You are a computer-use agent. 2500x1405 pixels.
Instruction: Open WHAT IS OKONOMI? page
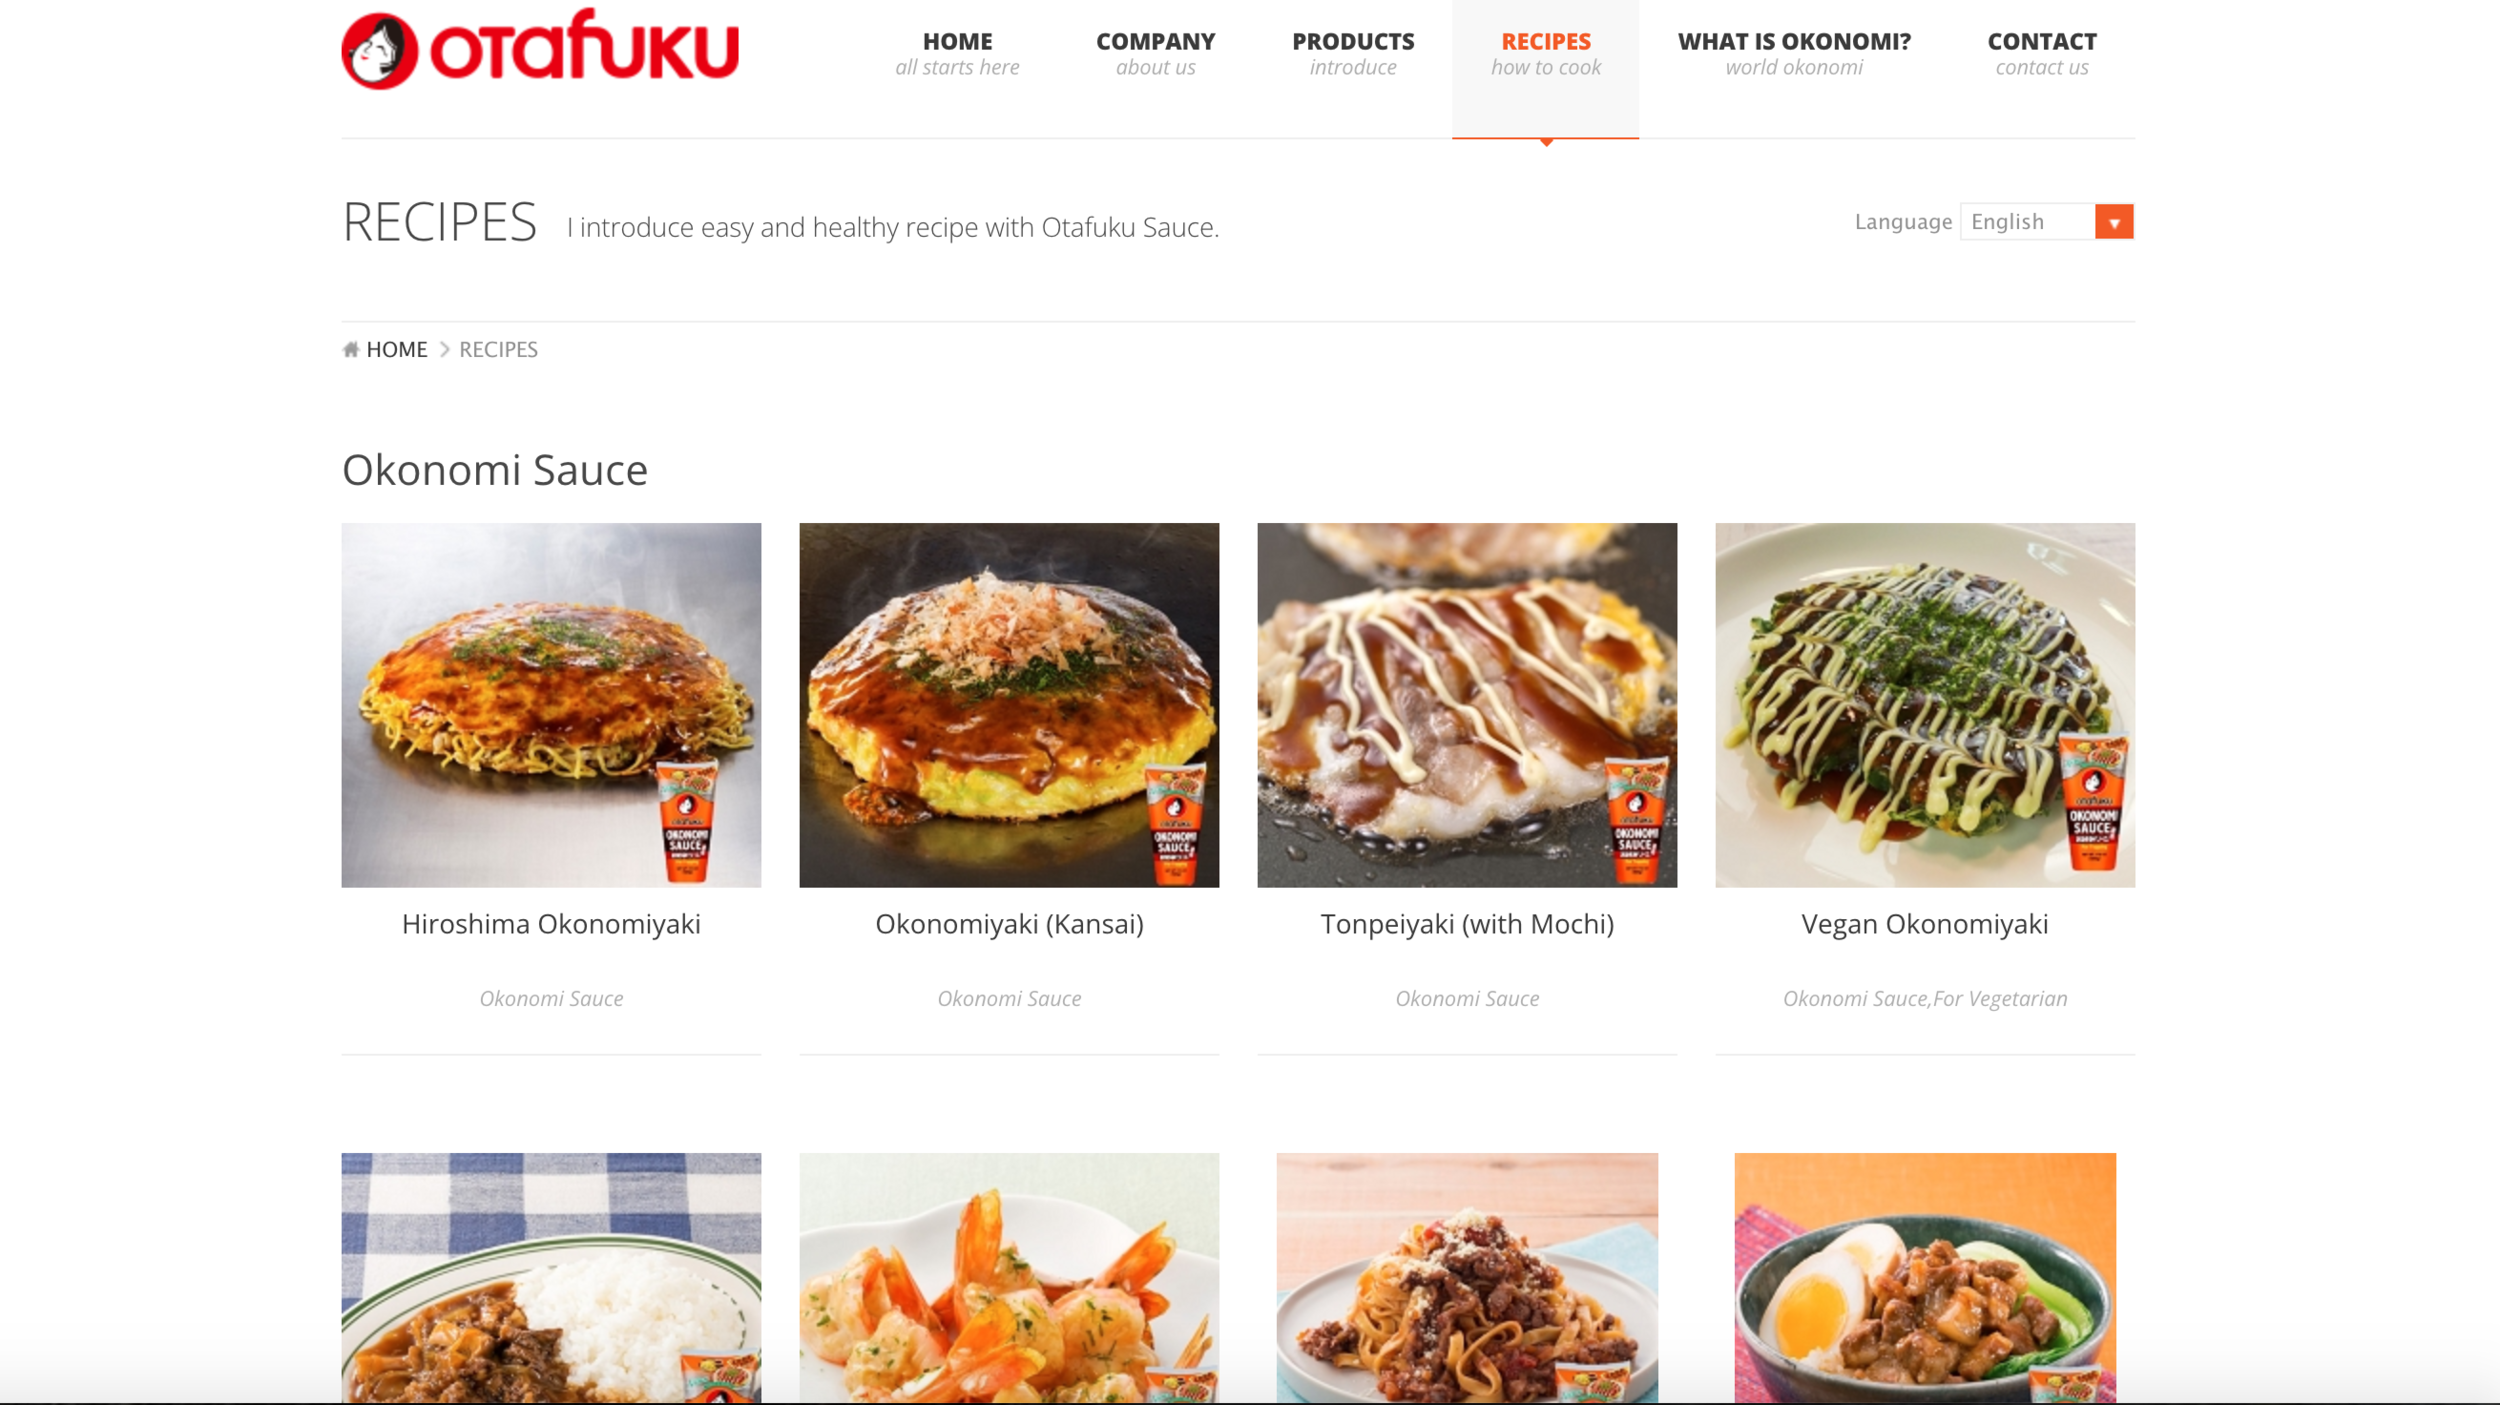[x=1794, y=54]
